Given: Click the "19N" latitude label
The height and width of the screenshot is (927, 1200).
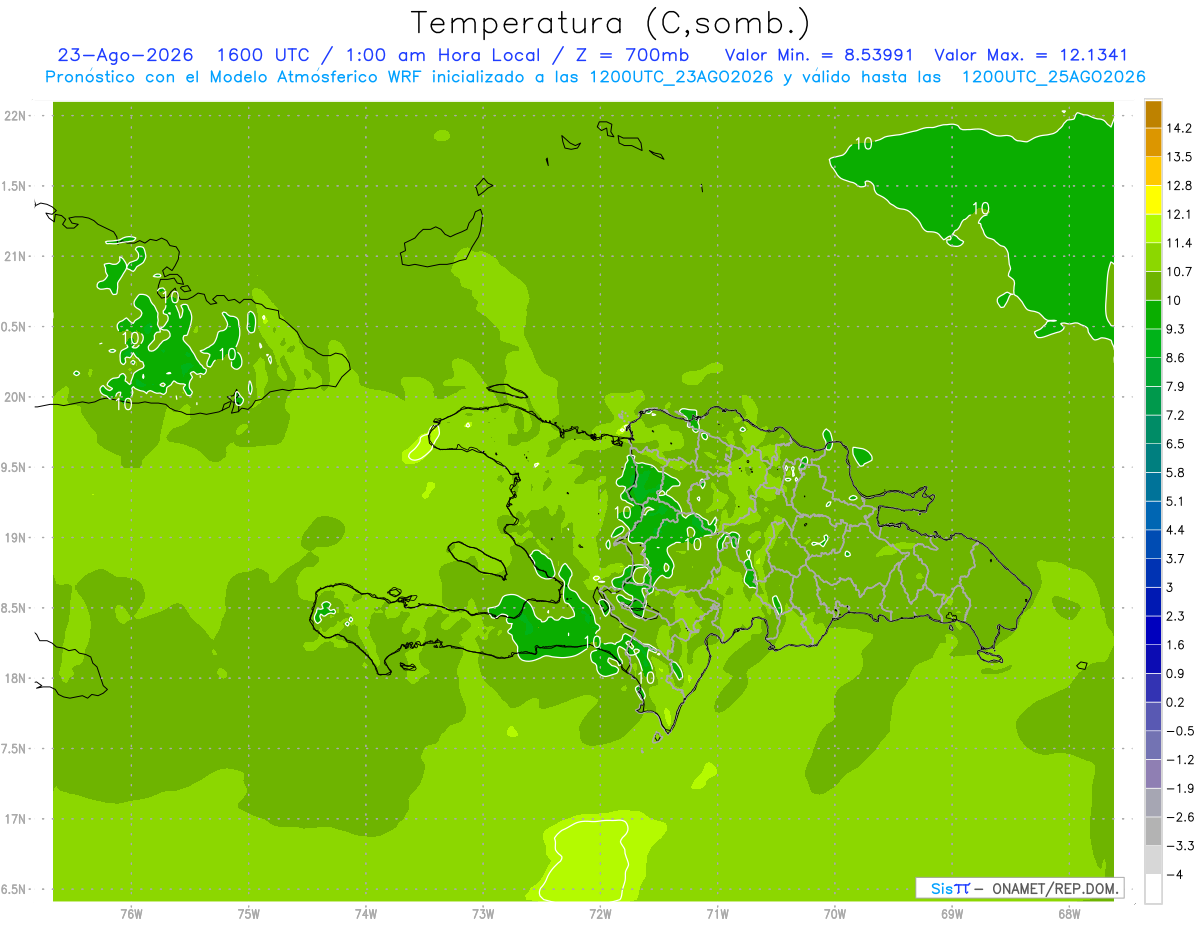Looking at the screenshot, I should [16, 538].
